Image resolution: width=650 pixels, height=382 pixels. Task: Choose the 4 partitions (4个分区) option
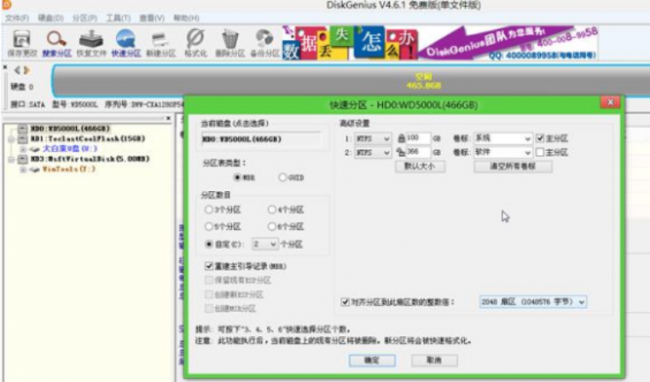(x=272, y=210)
